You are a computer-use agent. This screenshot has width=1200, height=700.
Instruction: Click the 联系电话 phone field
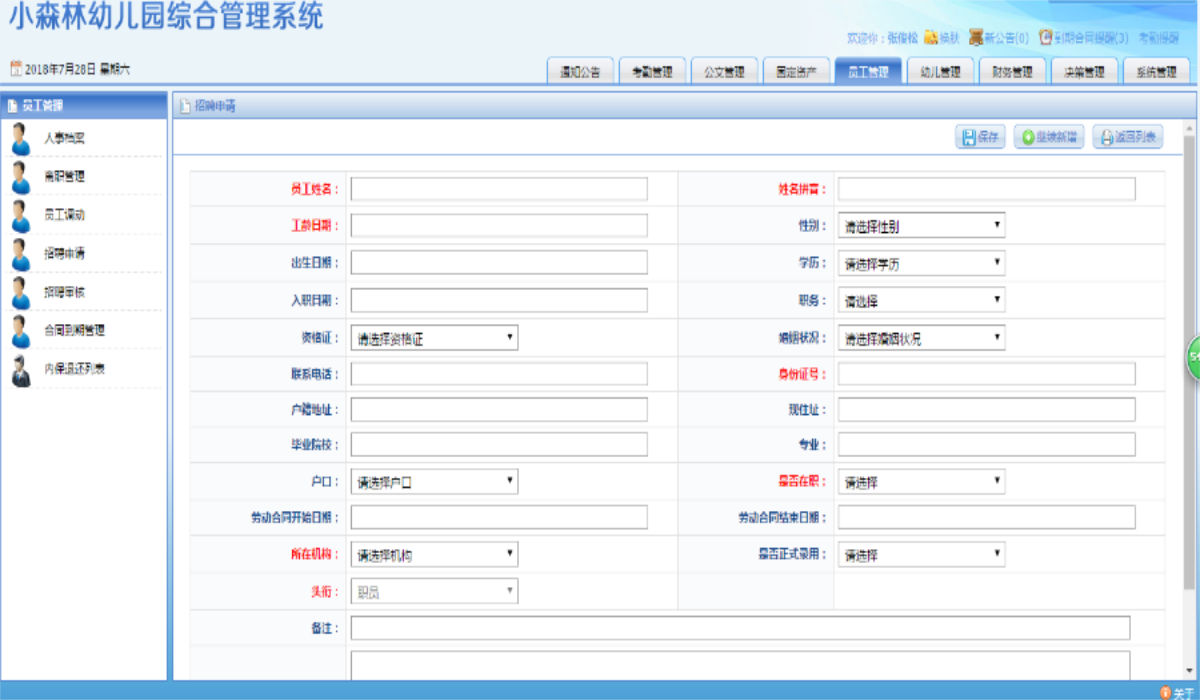(499, 374)
